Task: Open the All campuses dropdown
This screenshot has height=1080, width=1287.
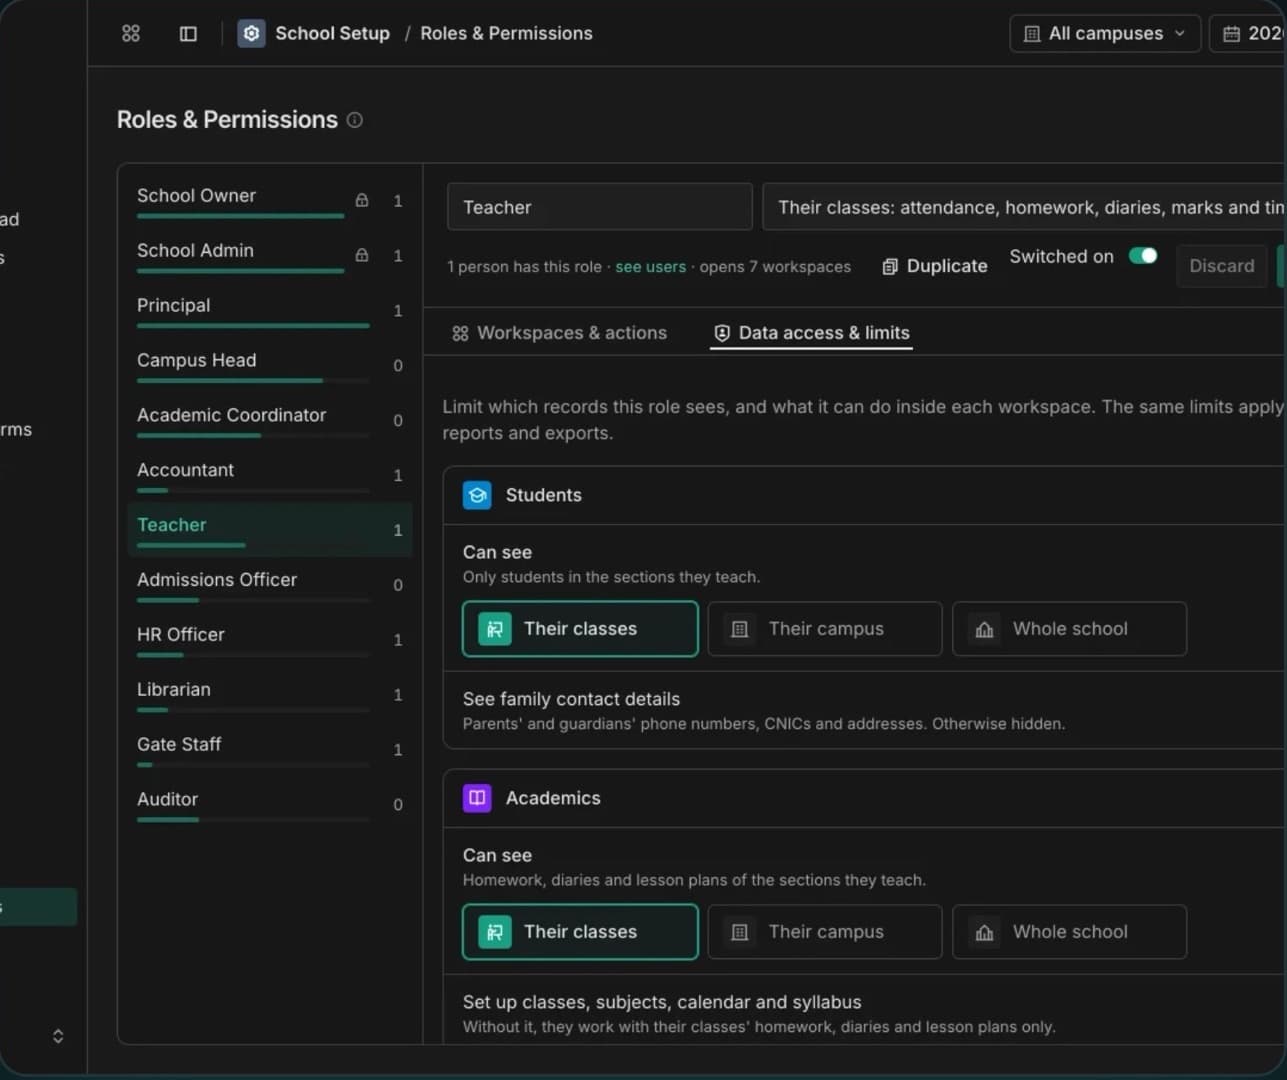Action: (1105, 34)
